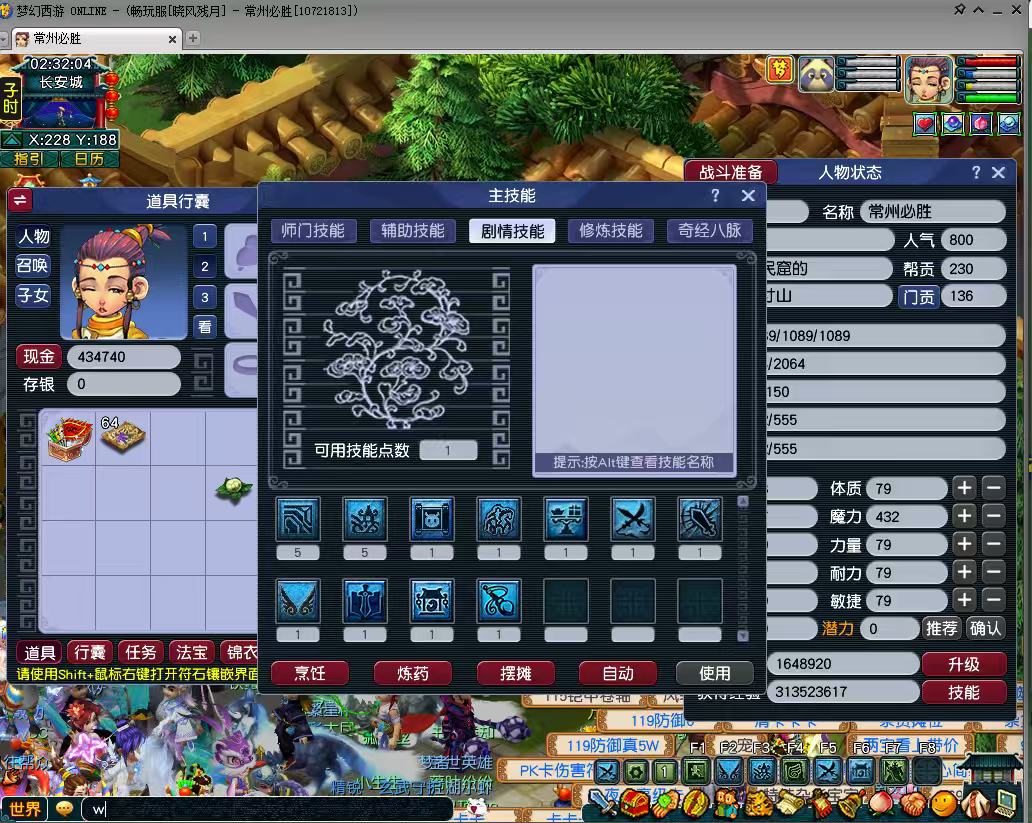Click the 技能 button in character status
The width and height of the screenshot is (1032, 823).
[x=964, y=692]
